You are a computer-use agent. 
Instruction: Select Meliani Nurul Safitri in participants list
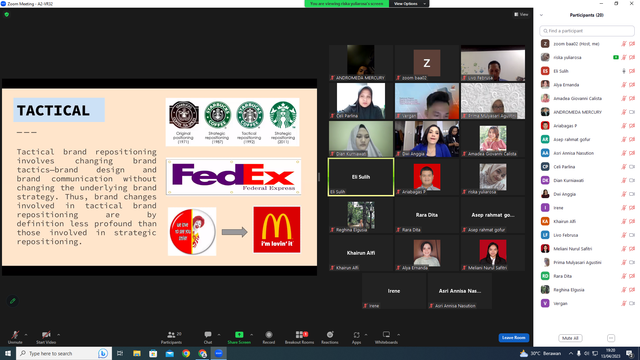point(587,249)
